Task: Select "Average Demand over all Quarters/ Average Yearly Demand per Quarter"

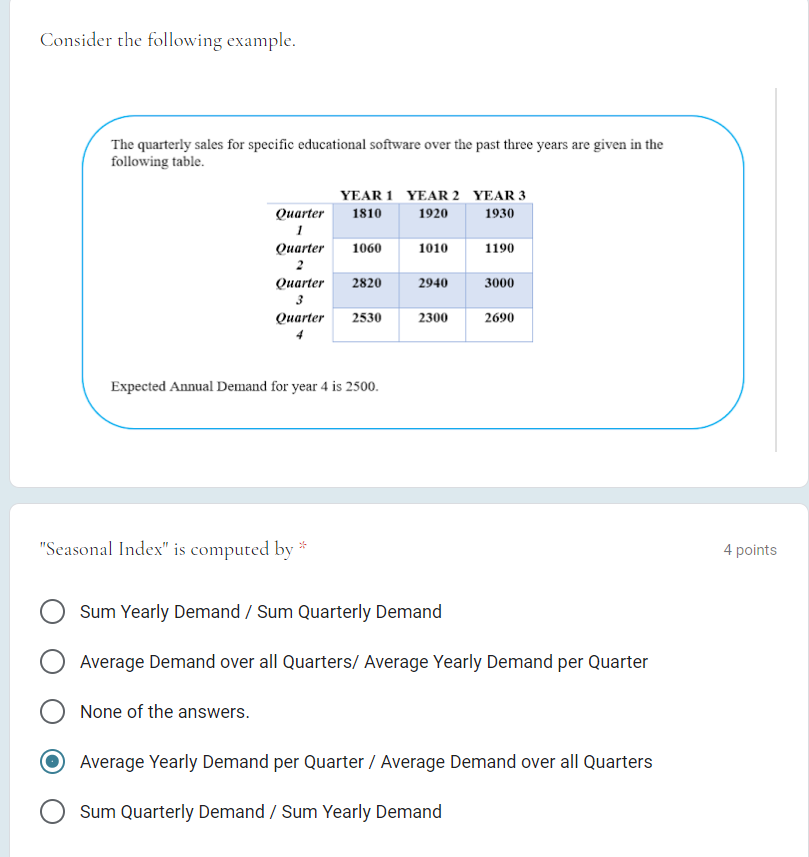Action: pyautogui.click(x=52, y=661)
